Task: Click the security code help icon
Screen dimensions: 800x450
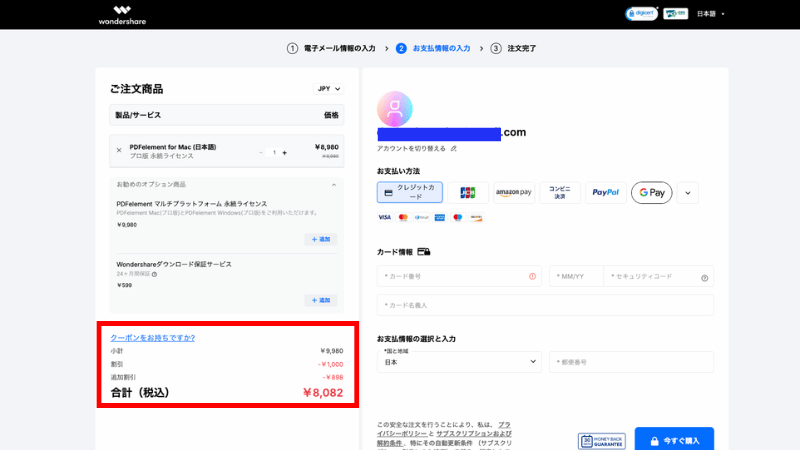Action: coord(705,278)
